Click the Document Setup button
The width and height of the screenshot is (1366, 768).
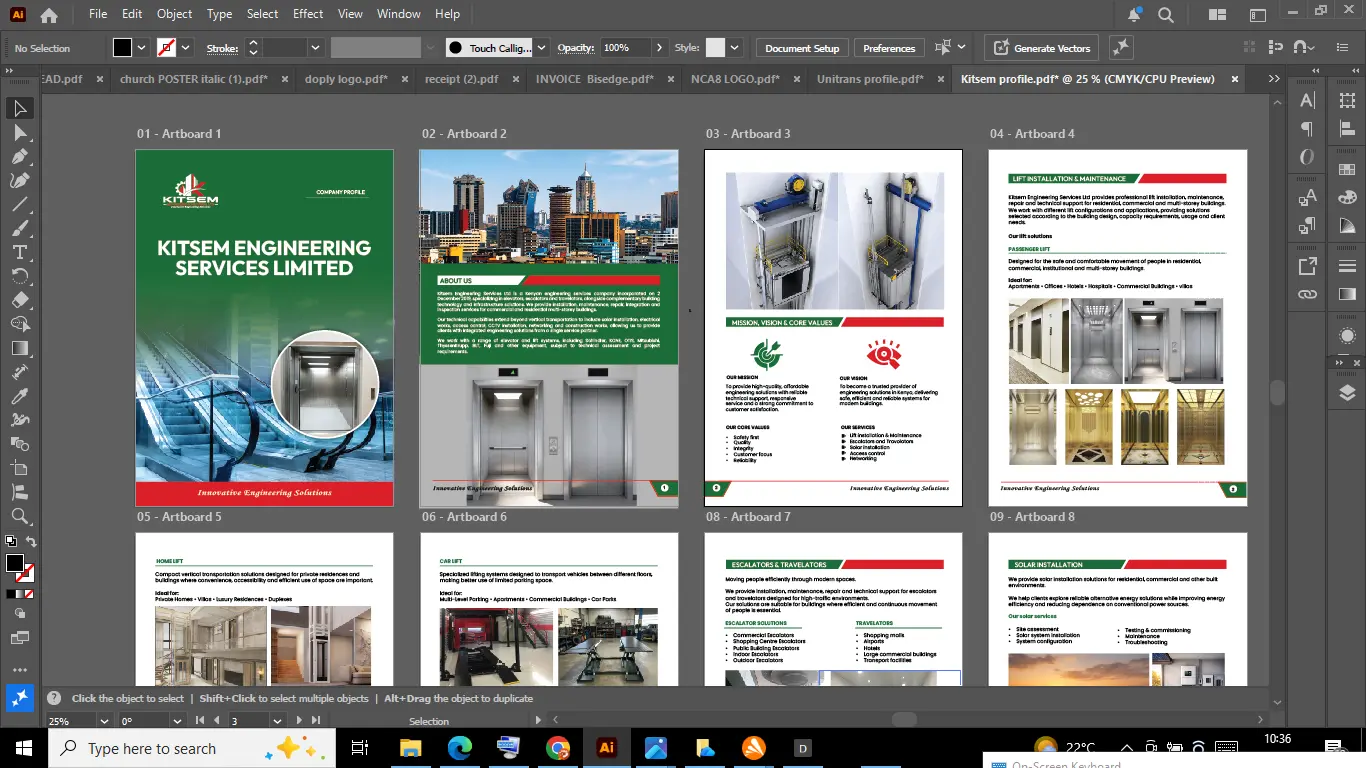click(802, 48)
